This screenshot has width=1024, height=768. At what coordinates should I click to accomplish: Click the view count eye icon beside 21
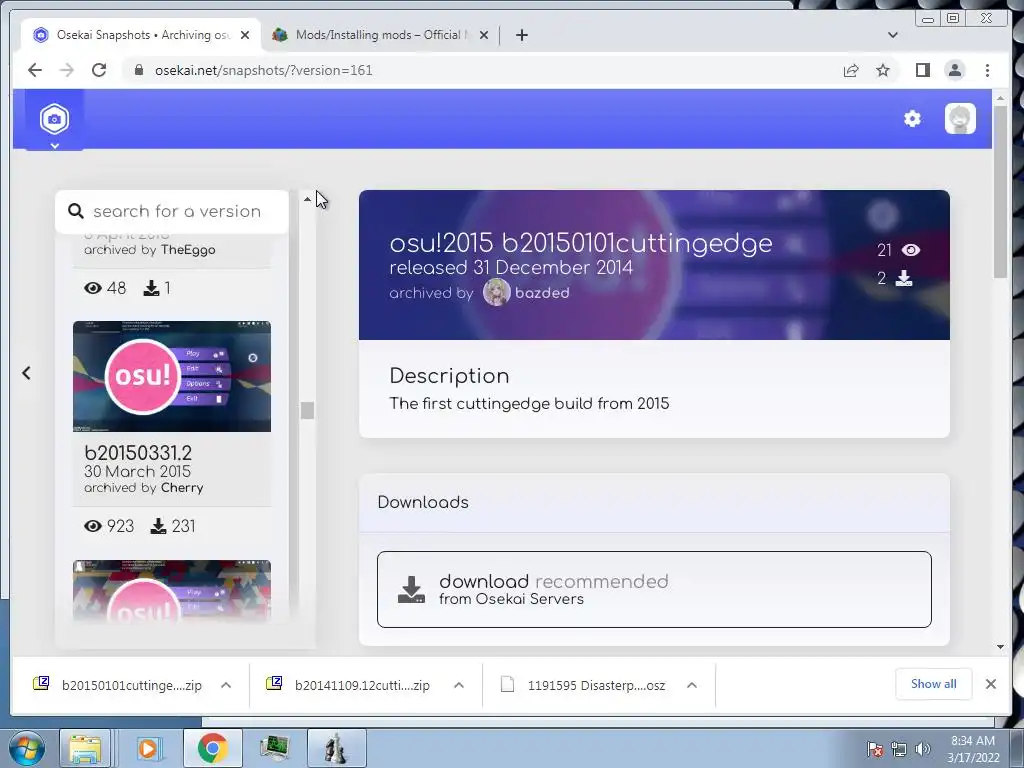911,250
